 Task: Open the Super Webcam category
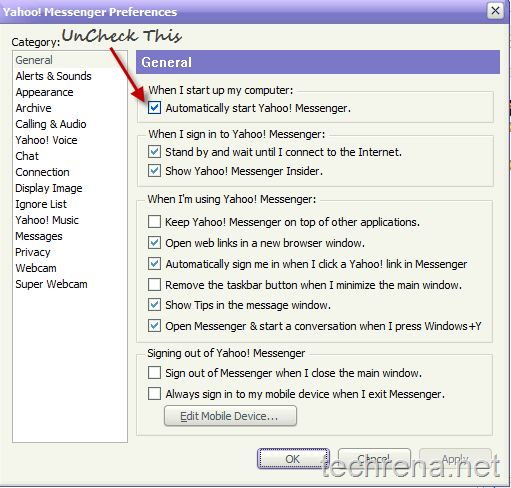(x=51, y=284)
